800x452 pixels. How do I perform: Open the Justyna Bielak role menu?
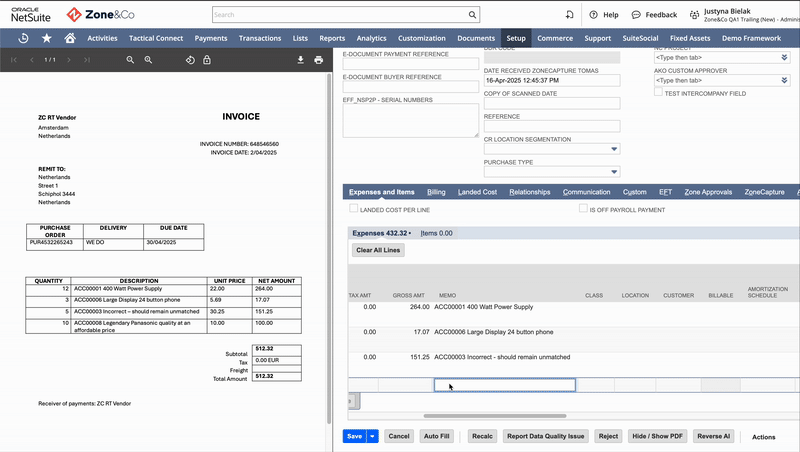coord(744,15)
